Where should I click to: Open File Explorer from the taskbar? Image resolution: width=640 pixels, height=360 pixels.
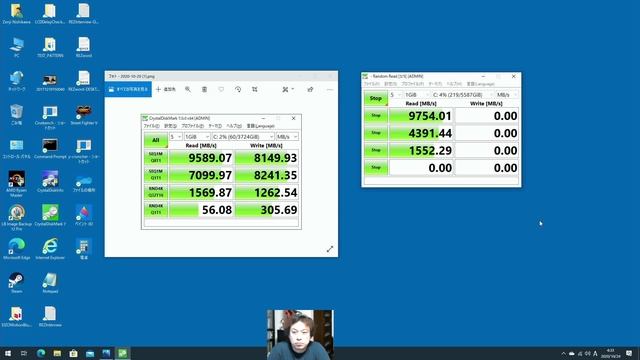click(57, 353)
